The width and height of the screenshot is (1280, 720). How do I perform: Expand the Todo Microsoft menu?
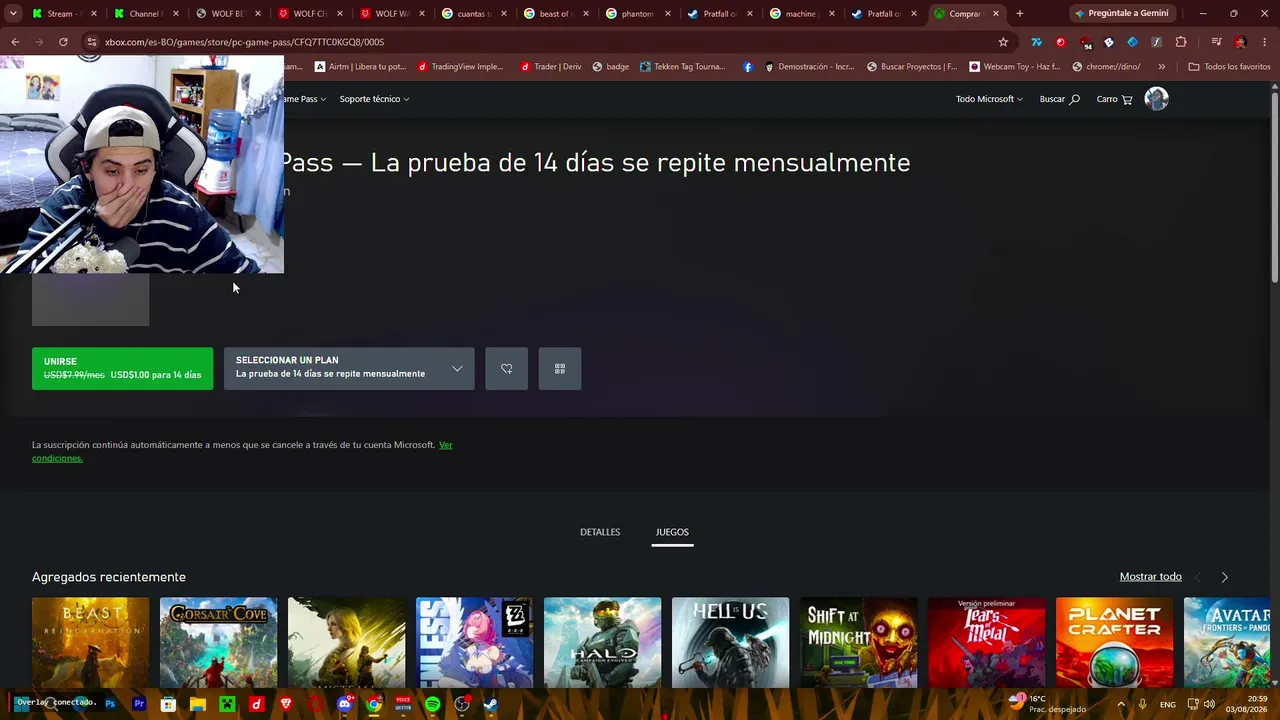pos(989,99)
